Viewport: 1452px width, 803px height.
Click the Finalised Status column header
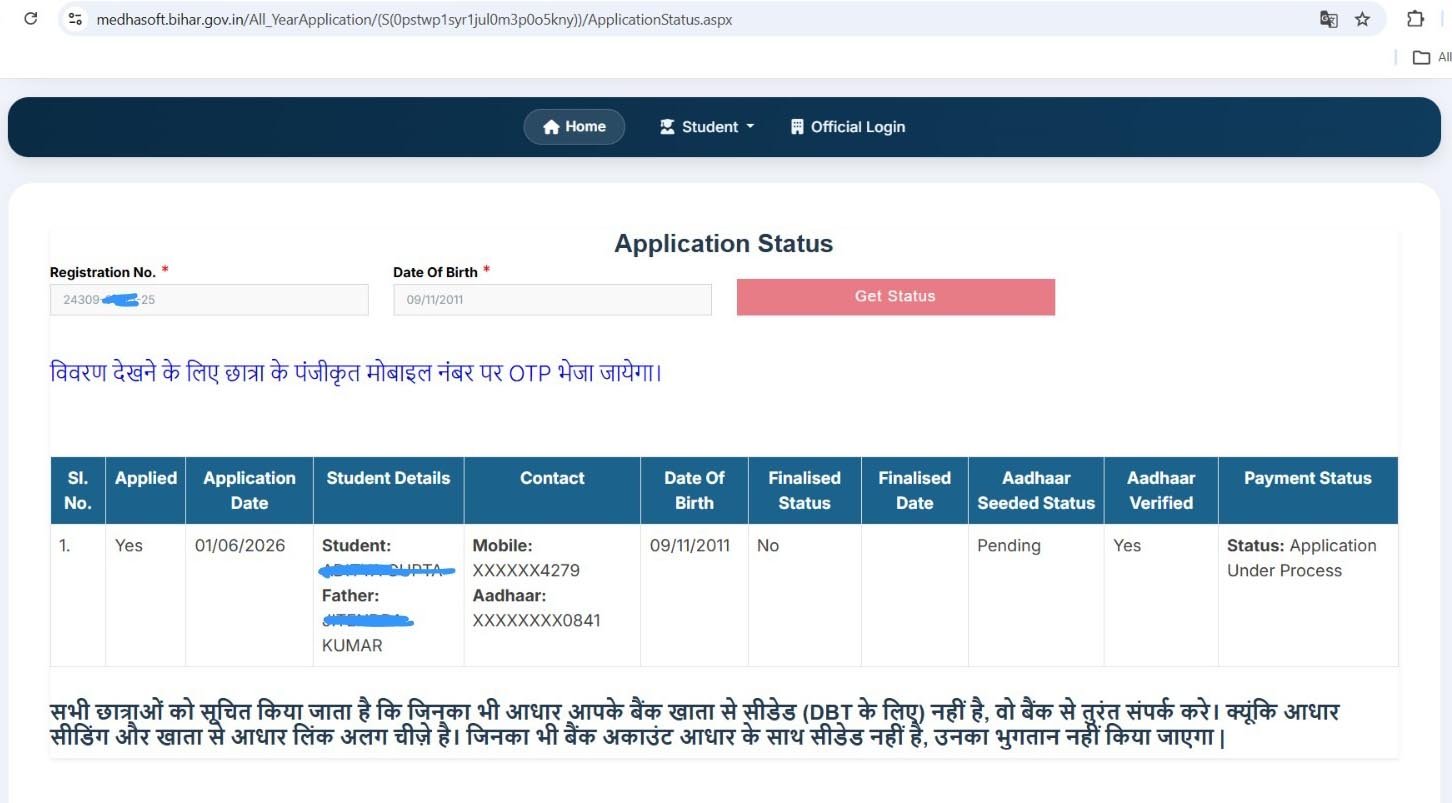[x=805, y=490]
